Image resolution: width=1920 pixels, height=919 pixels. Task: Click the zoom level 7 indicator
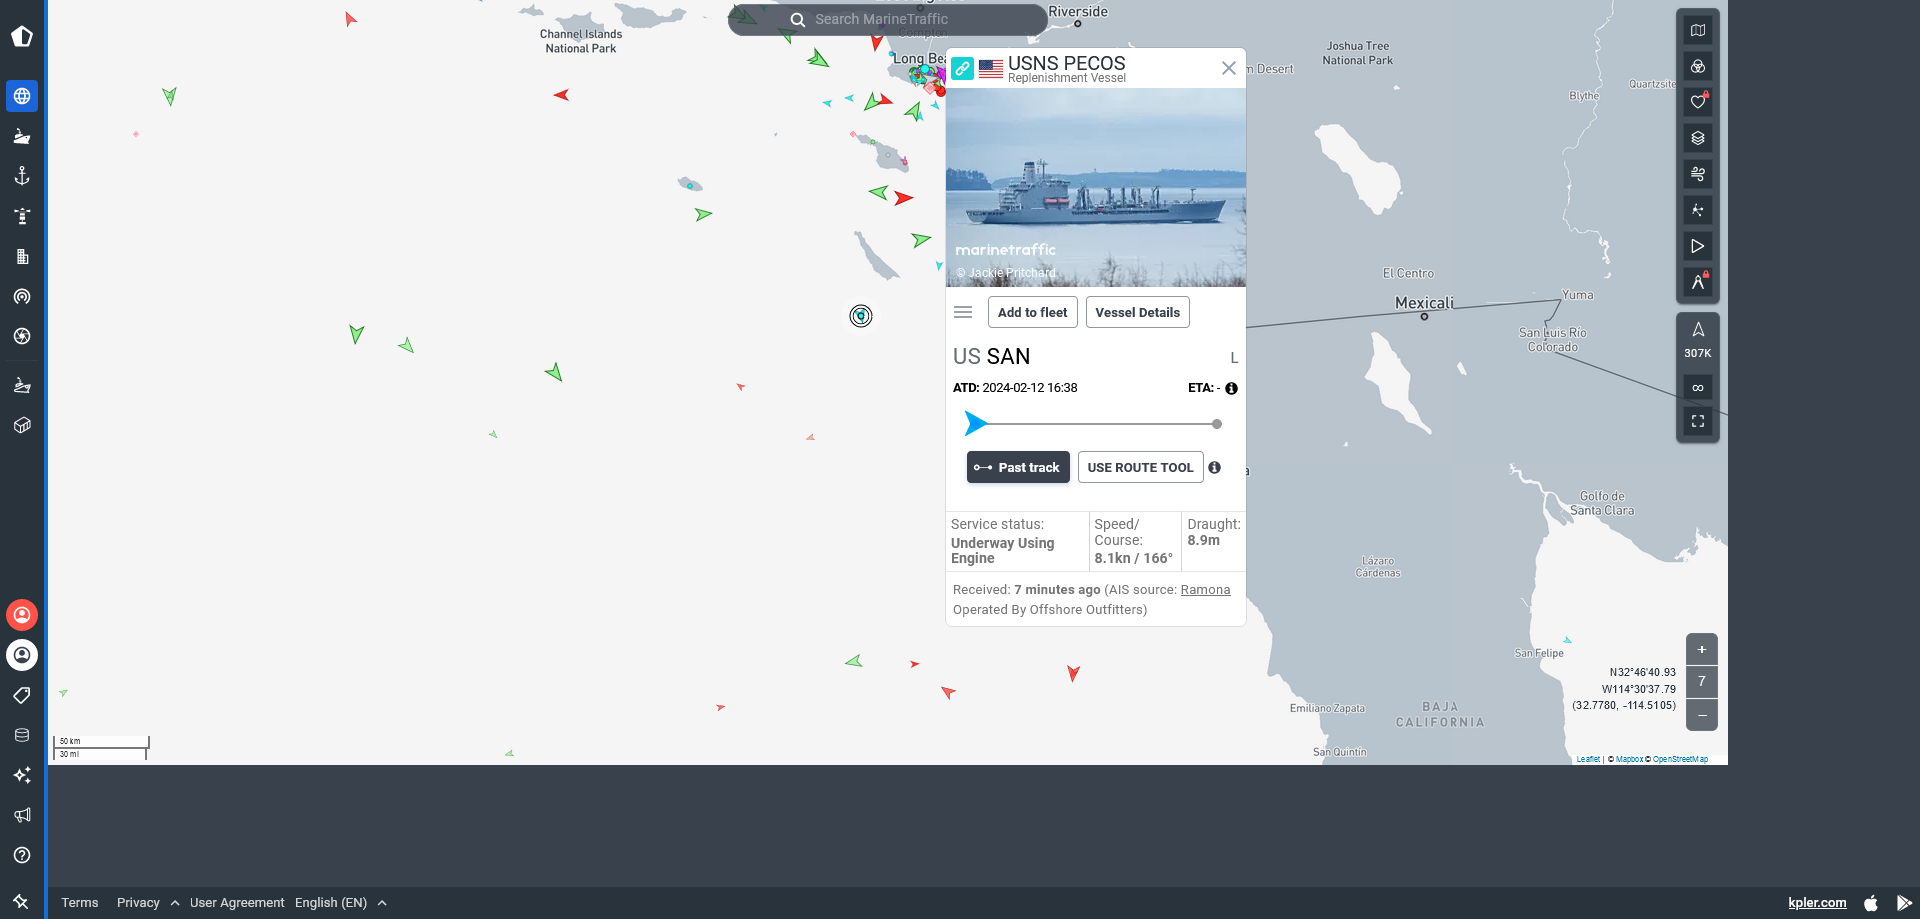click(x=1702, y=682)
